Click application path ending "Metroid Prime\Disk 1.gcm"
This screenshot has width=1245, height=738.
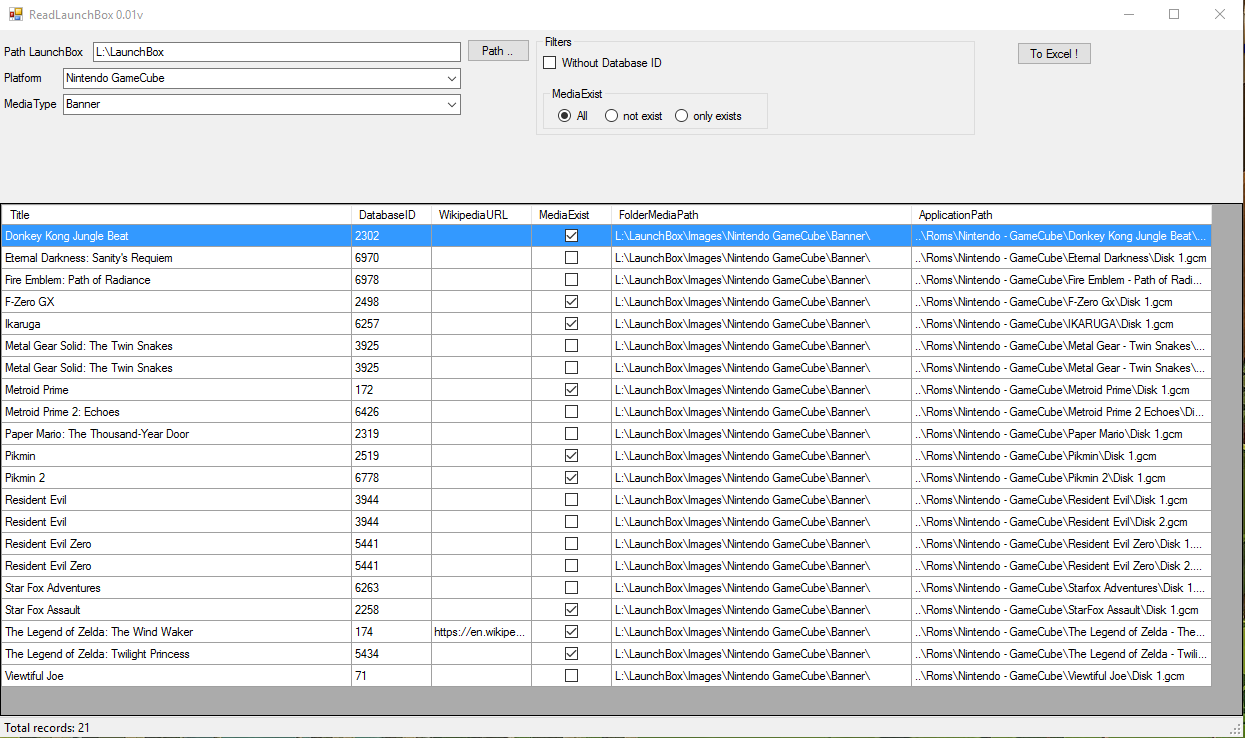pyautogui.click(x=1062, y=390)
